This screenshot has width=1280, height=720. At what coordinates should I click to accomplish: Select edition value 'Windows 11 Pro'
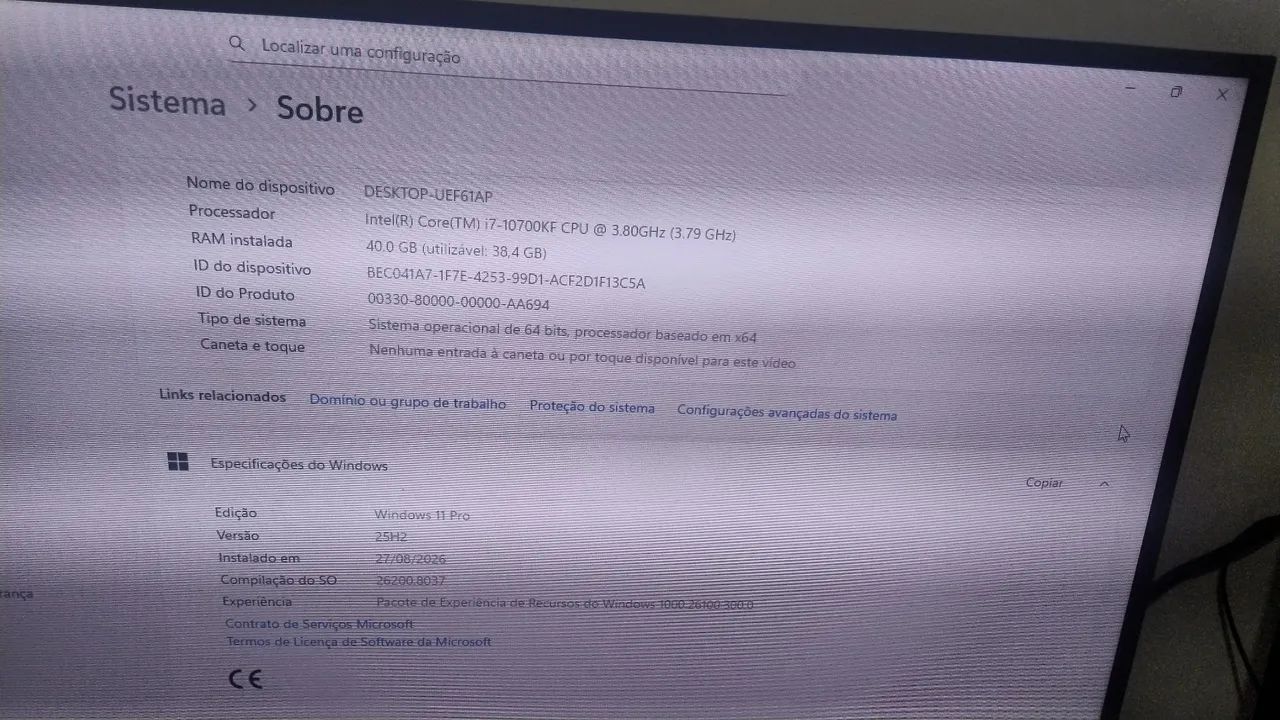point(422,515)
